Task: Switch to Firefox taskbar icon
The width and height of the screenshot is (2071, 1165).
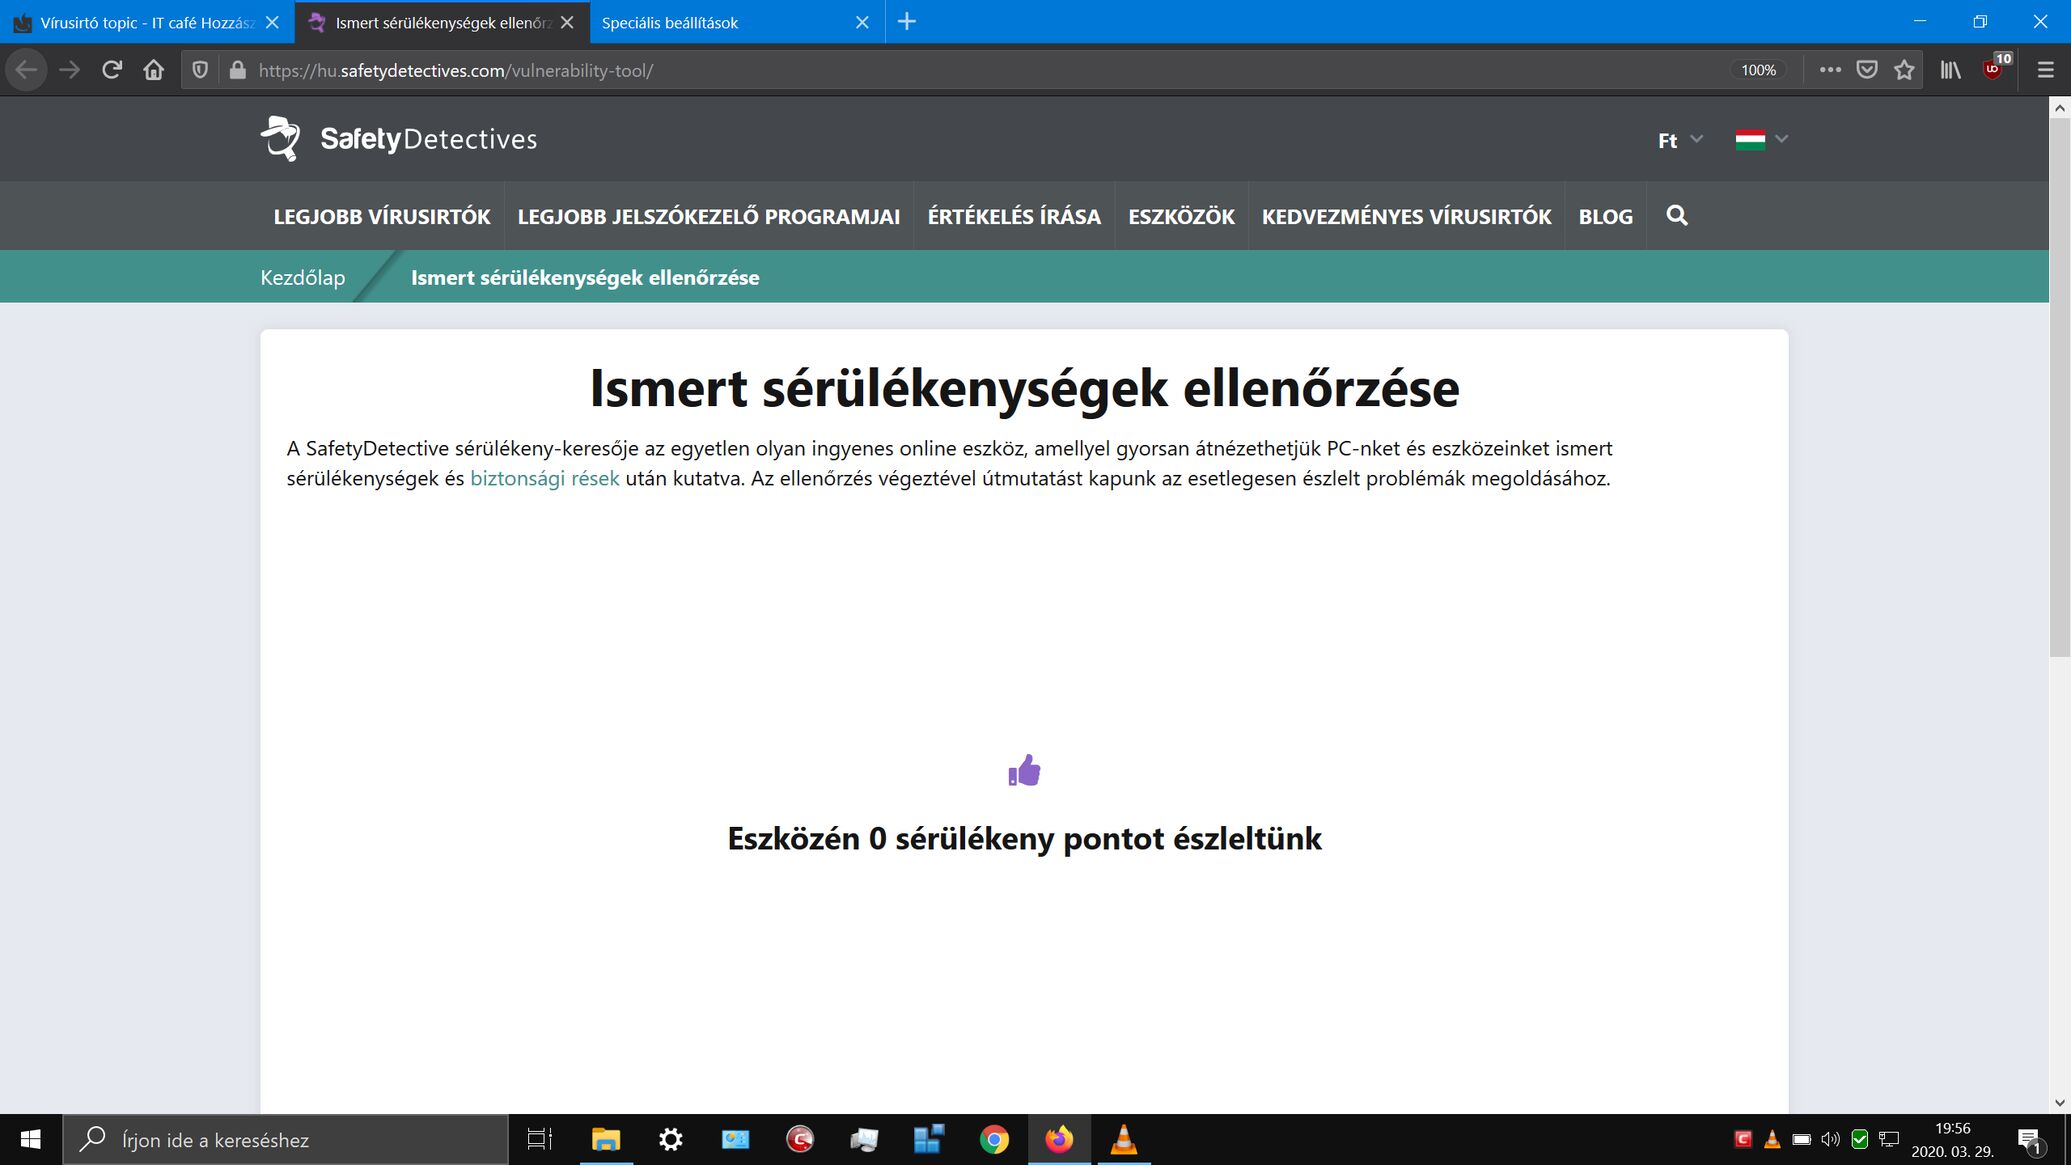Action: tap(1059, 1140)
